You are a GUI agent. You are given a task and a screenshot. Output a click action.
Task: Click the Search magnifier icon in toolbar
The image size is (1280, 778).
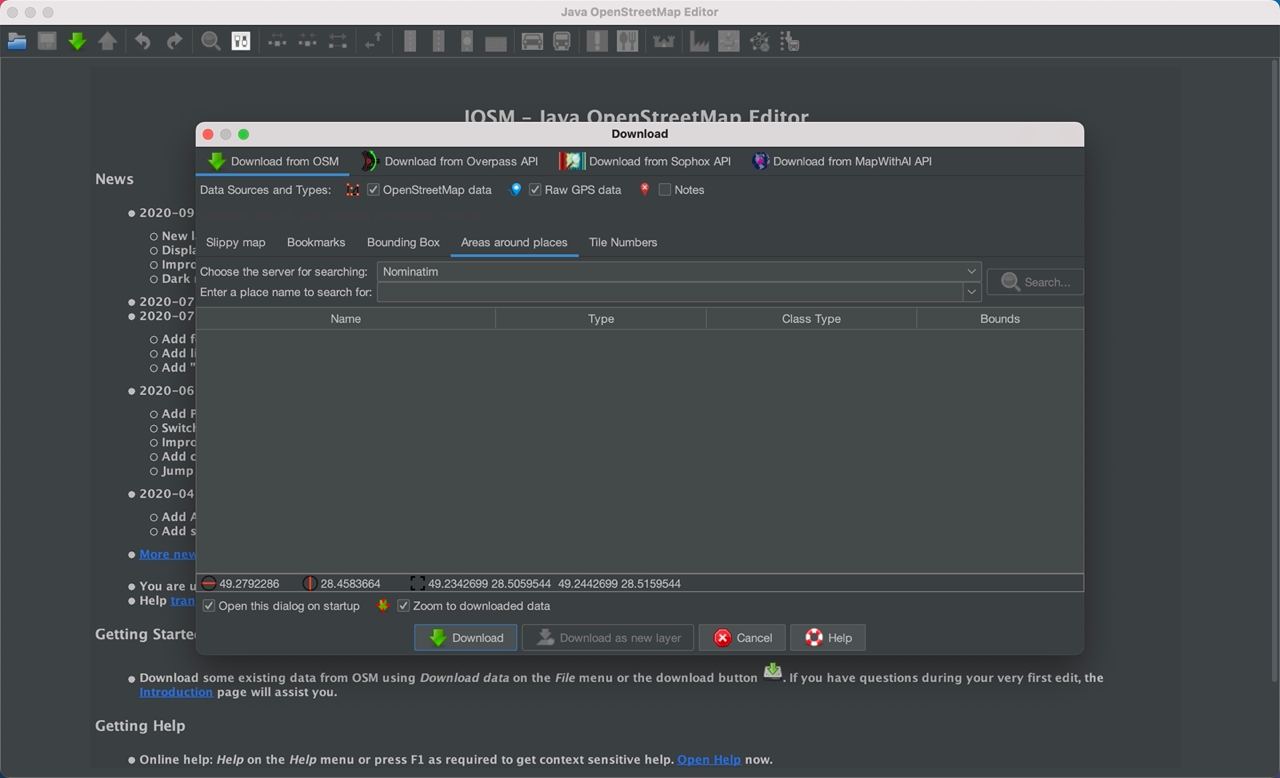pos(211,41)
